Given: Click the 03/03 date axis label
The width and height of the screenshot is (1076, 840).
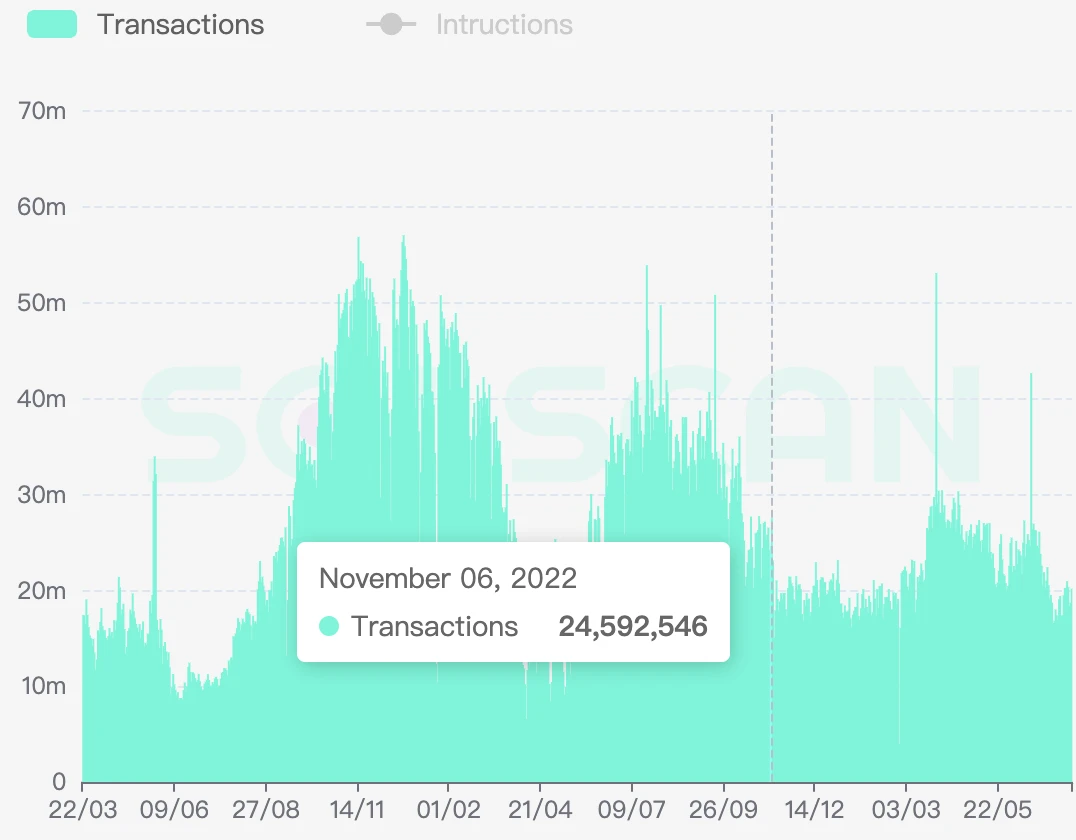Looking at the screenshot, I should [x=906, y=808].
